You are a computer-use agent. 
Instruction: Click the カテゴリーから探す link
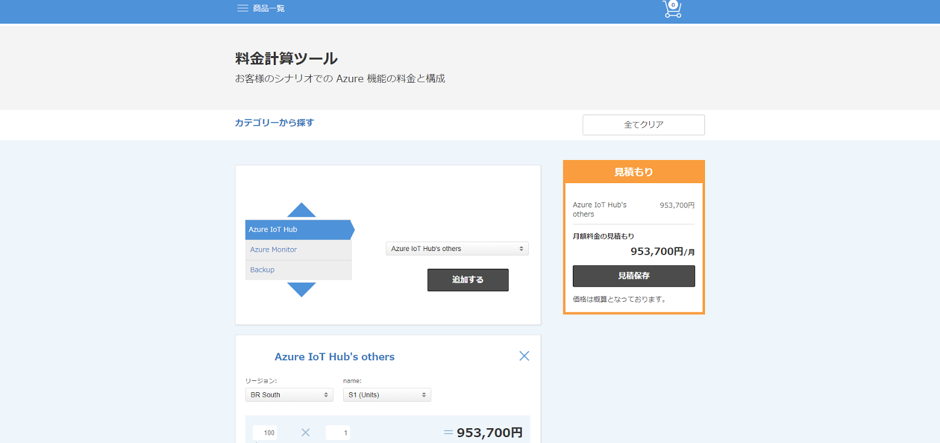[x=274, y=123]
